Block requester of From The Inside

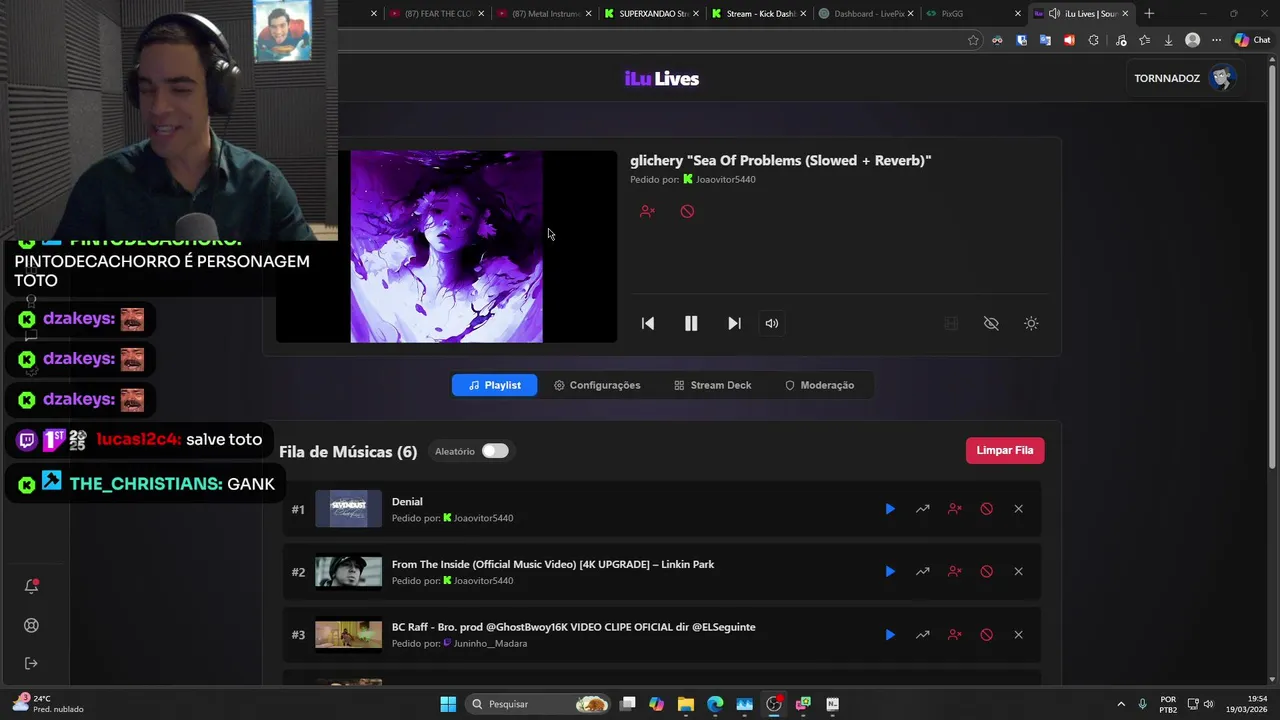955,572
